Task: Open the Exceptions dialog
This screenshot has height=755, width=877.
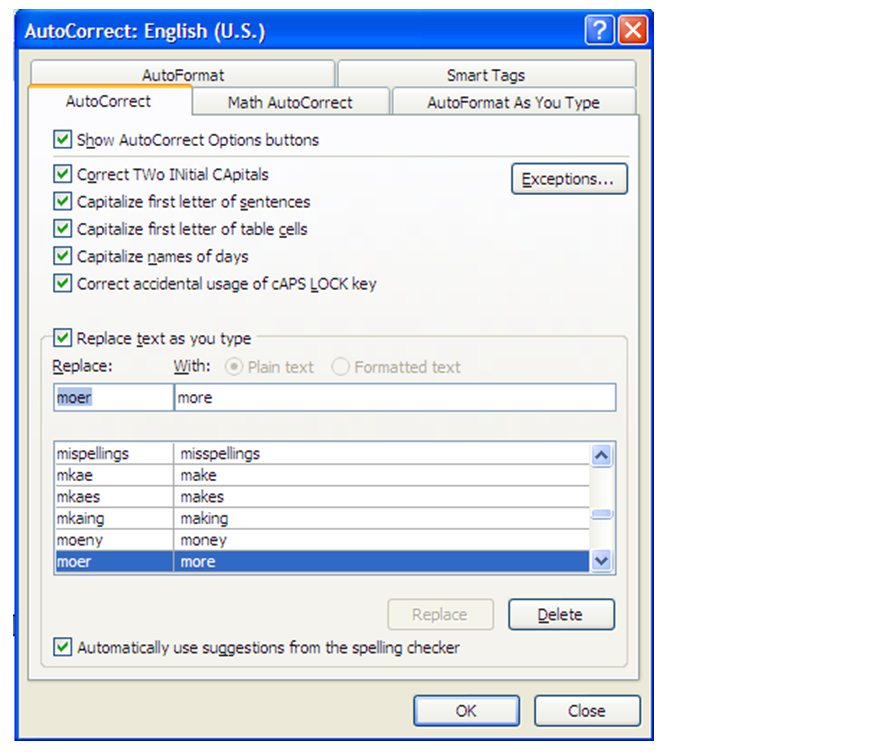Action: pos(569,179)
